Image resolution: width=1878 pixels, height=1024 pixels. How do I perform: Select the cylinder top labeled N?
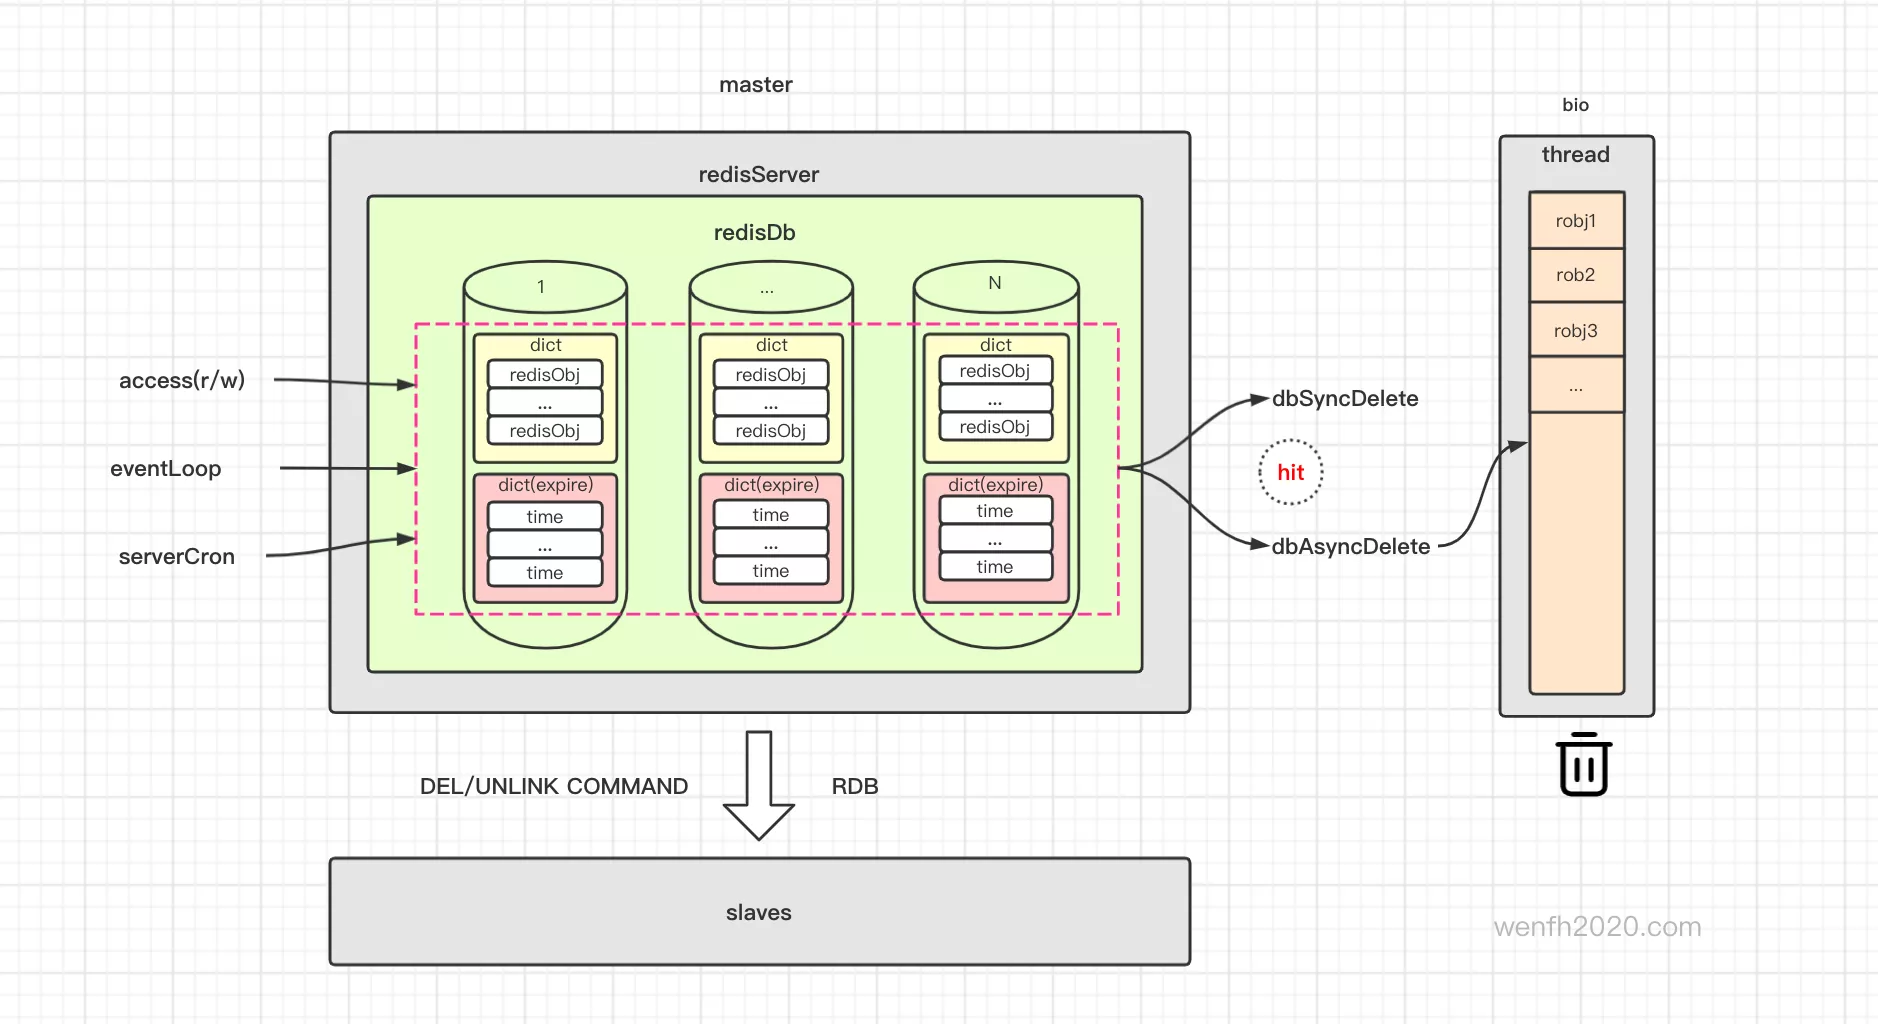point(996,284)
